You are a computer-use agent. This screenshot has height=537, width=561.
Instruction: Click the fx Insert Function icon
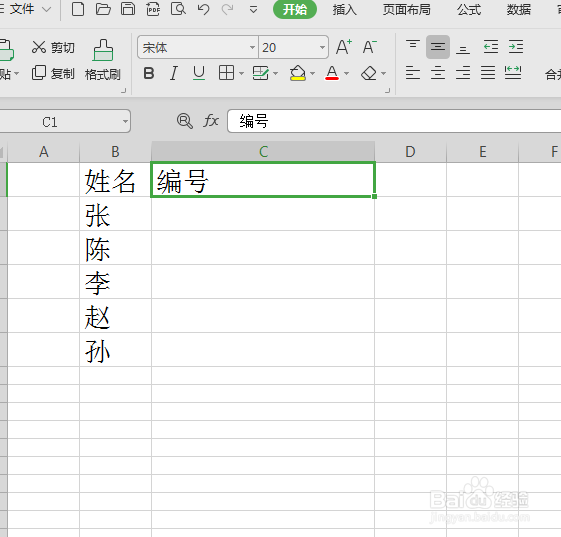pyautogui.click(x=211, y=121)
